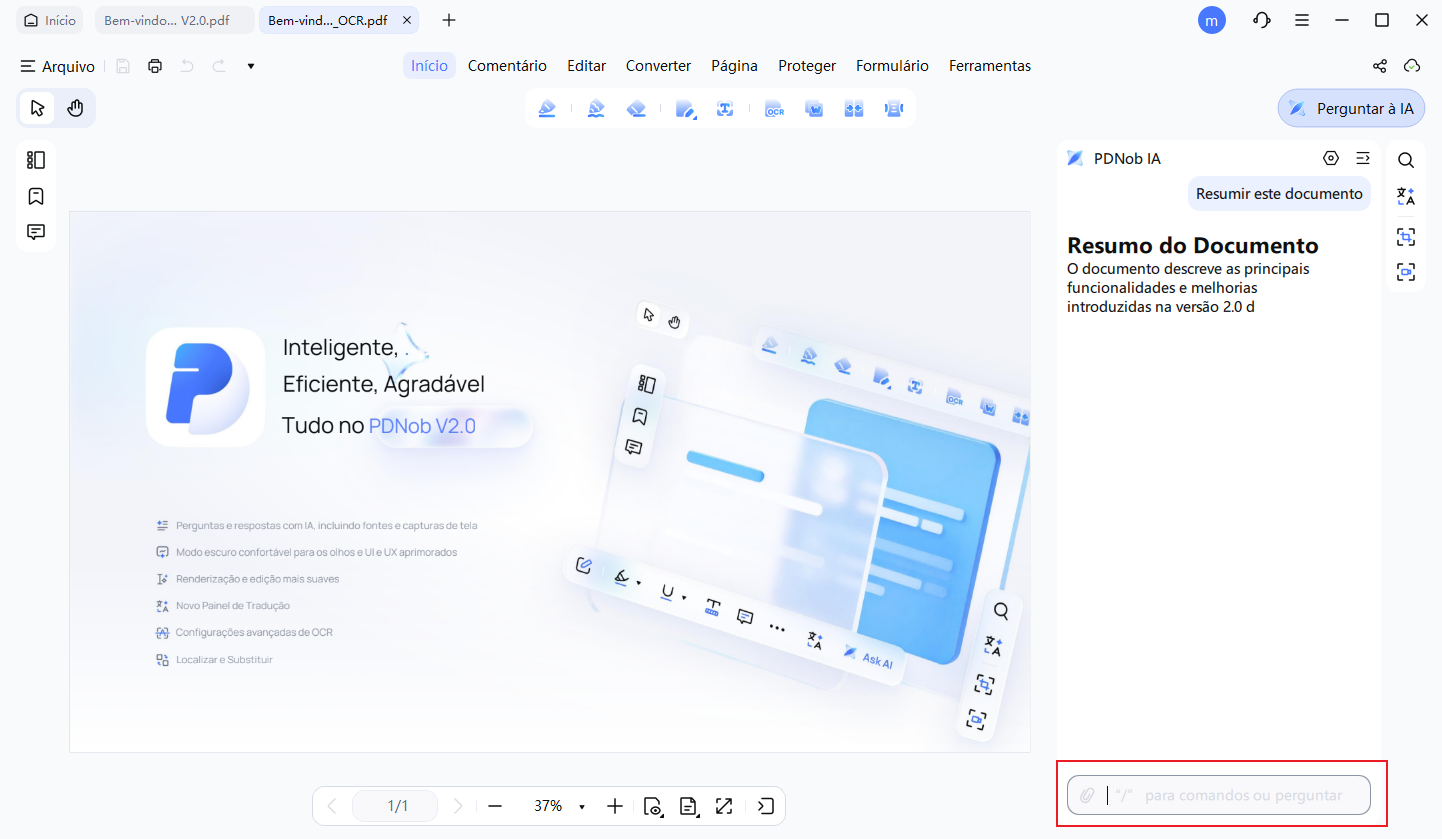Open the bookmarks panel in left sidebar

point(37,196)
